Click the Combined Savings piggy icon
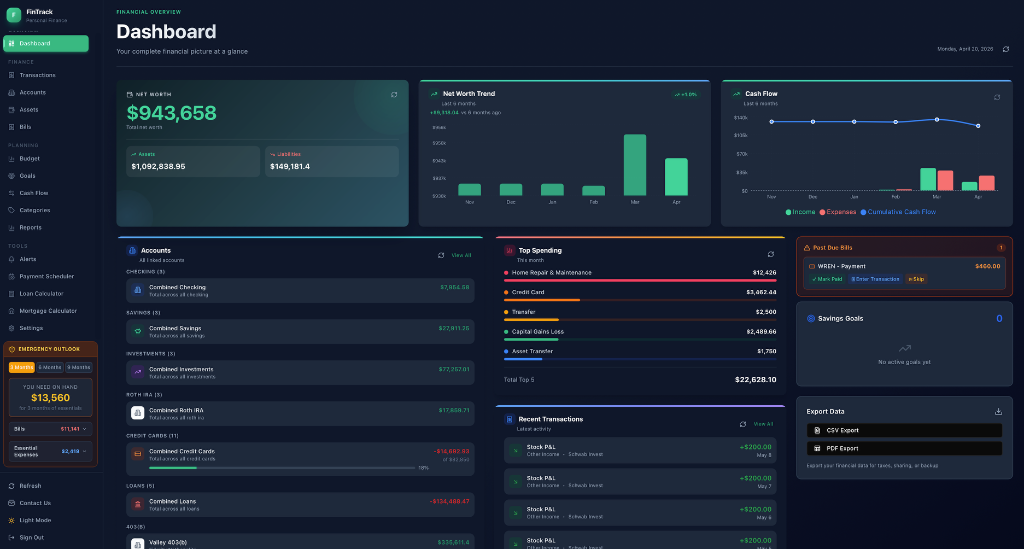Image resolution: width=1024 pixels, height=549 pixels. pyautogui.click(x=138, y=331)
